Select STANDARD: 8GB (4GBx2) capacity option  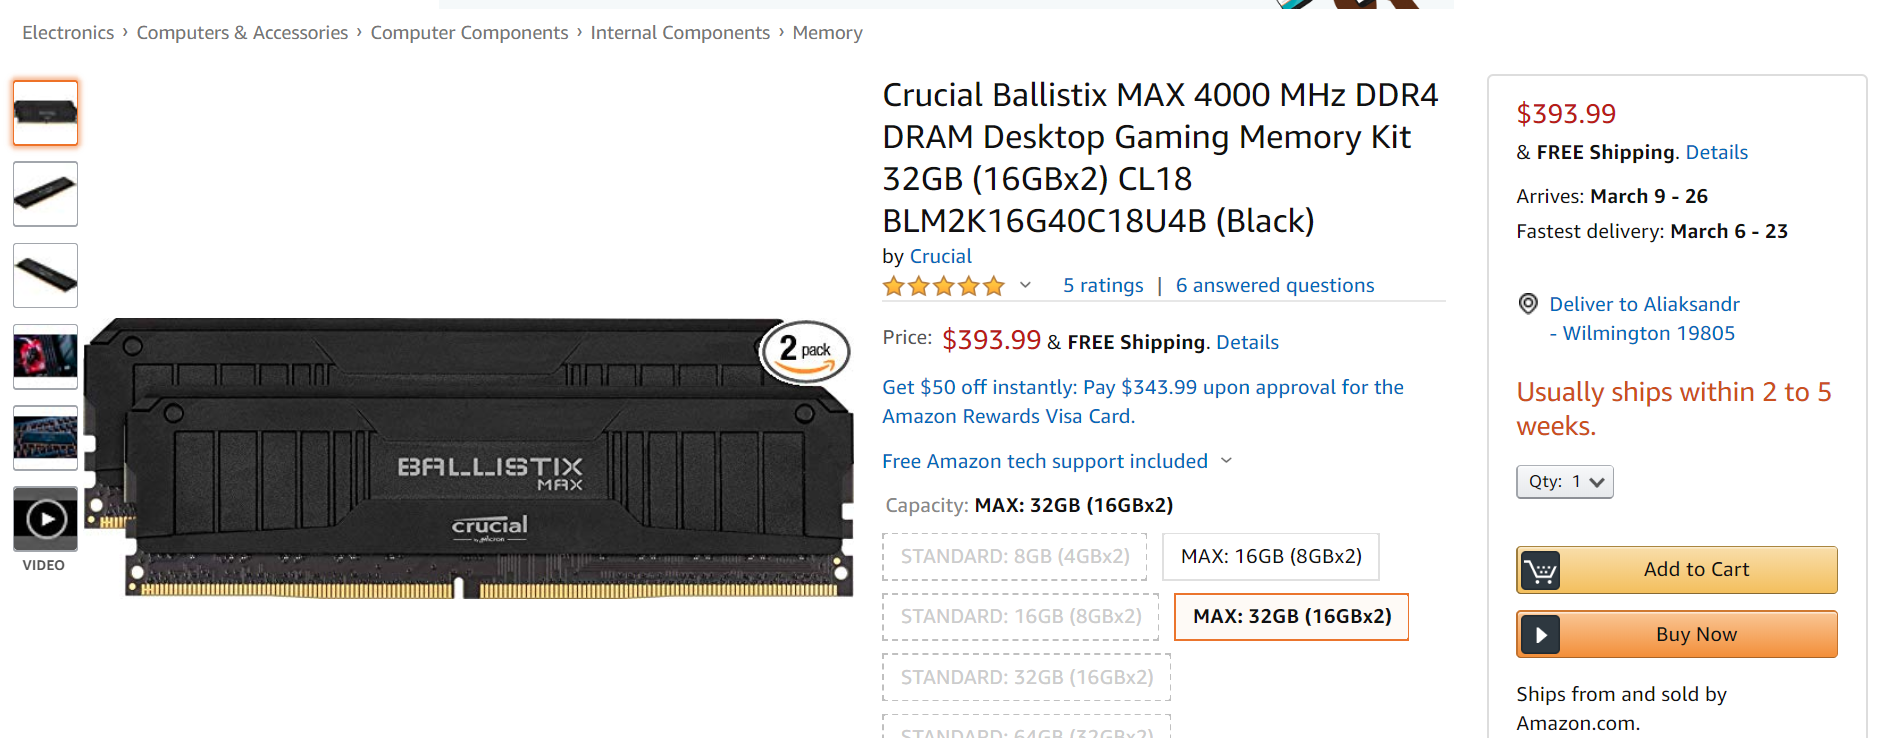[1014, 557]
